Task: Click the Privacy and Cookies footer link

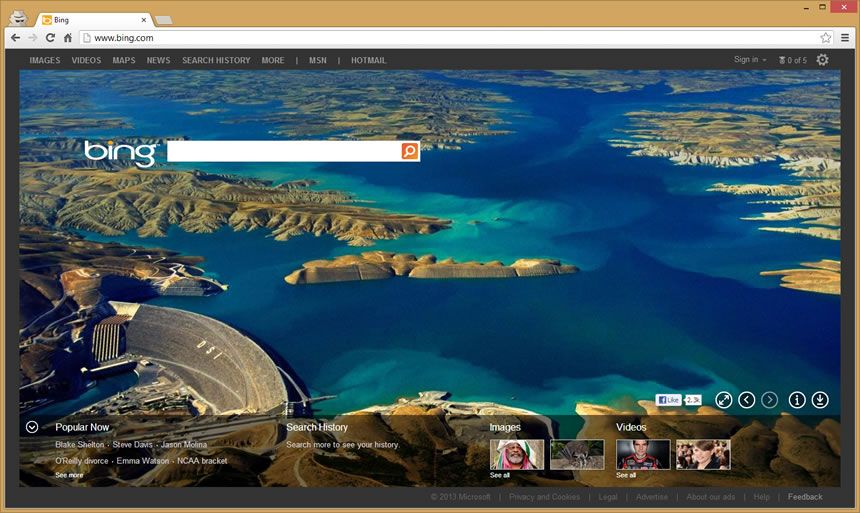Action: tap(544, 497)
